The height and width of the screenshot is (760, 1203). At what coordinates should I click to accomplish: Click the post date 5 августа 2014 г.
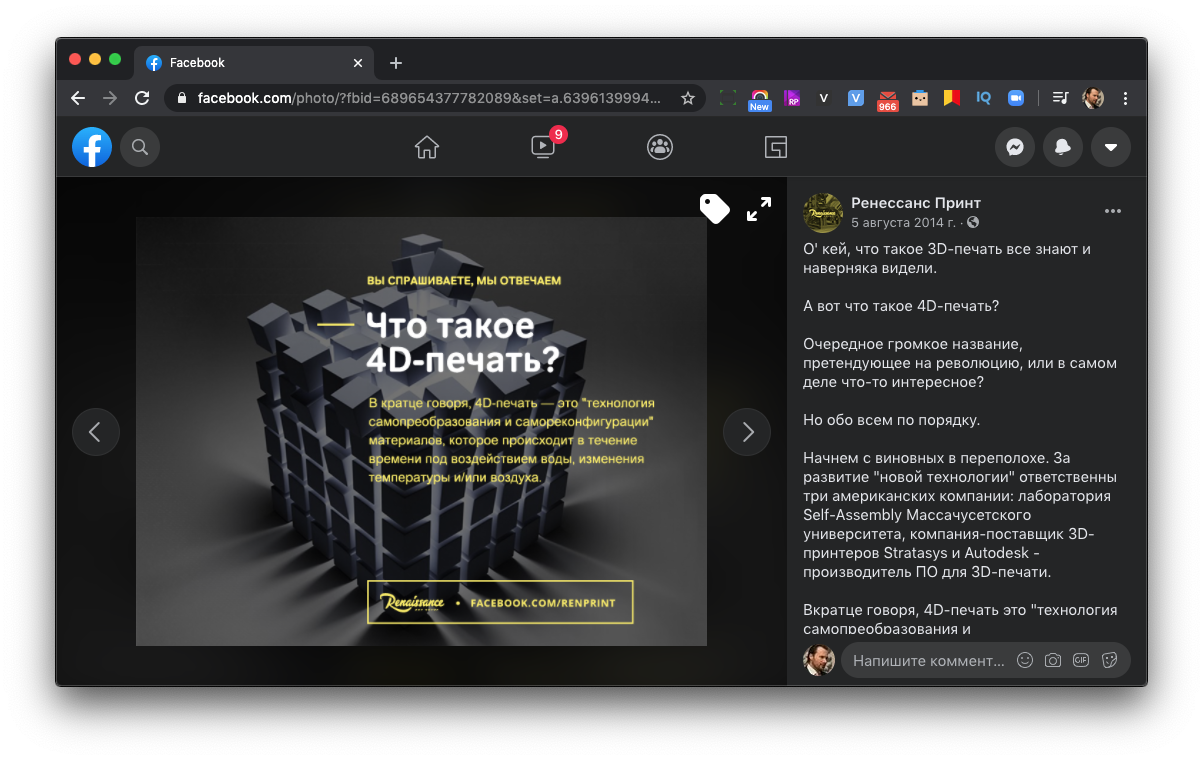pyautogui.click(x=903, y=222)
